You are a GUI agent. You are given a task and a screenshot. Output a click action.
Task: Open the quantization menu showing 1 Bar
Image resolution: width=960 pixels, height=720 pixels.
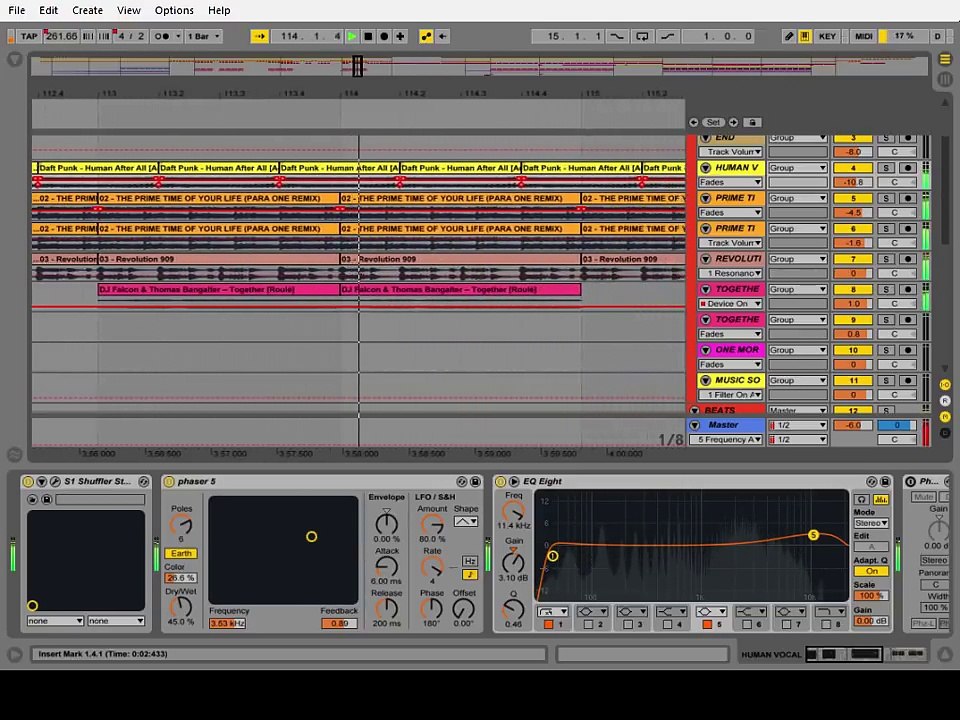(203, 36)
